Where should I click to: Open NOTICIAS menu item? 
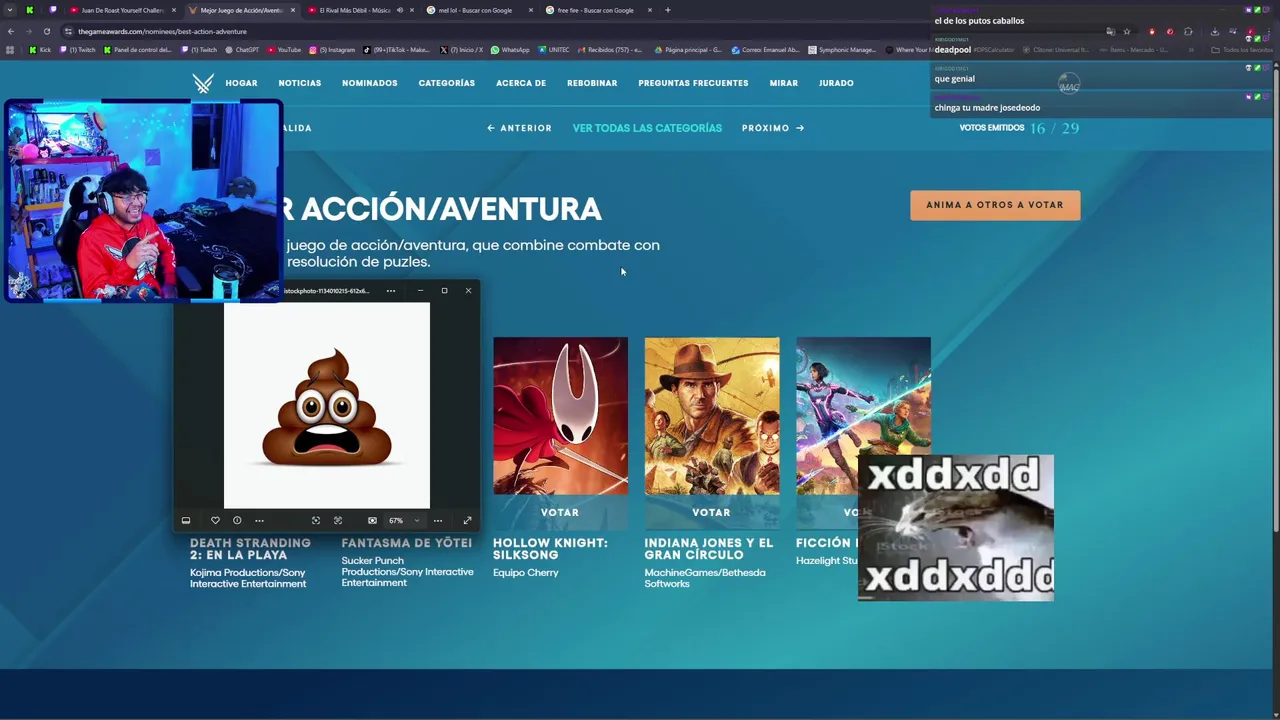click(300, 83)
